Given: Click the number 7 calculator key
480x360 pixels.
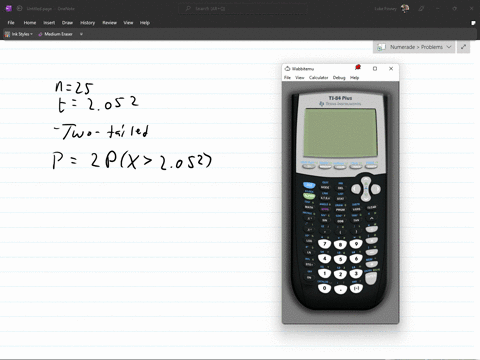Looking at the screenshot, I should pyautogui.click(x=324, y=244).
